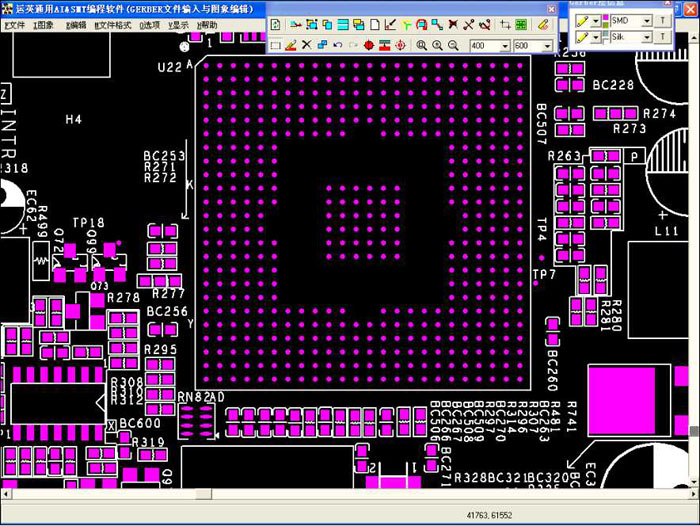The height and width of the screenshot is (526, 700).
Task: Click the redo arrow icon
Action: pyautogui.click(x=354, y=46)
